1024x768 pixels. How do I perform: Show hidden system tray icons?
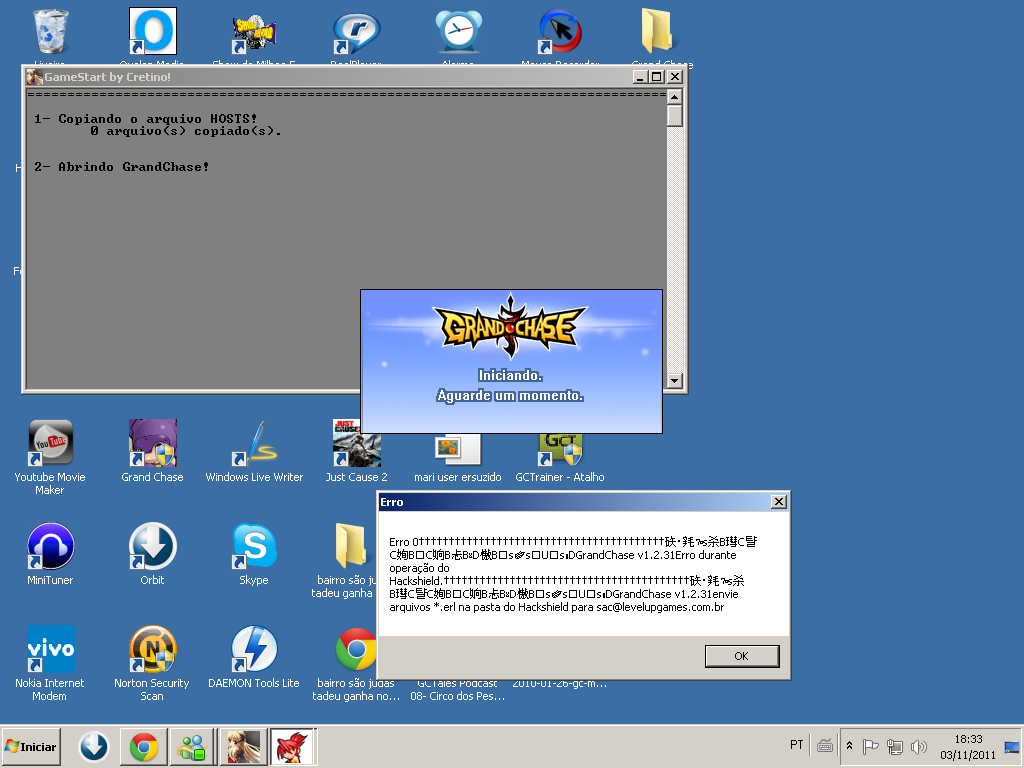coord(849,746)
